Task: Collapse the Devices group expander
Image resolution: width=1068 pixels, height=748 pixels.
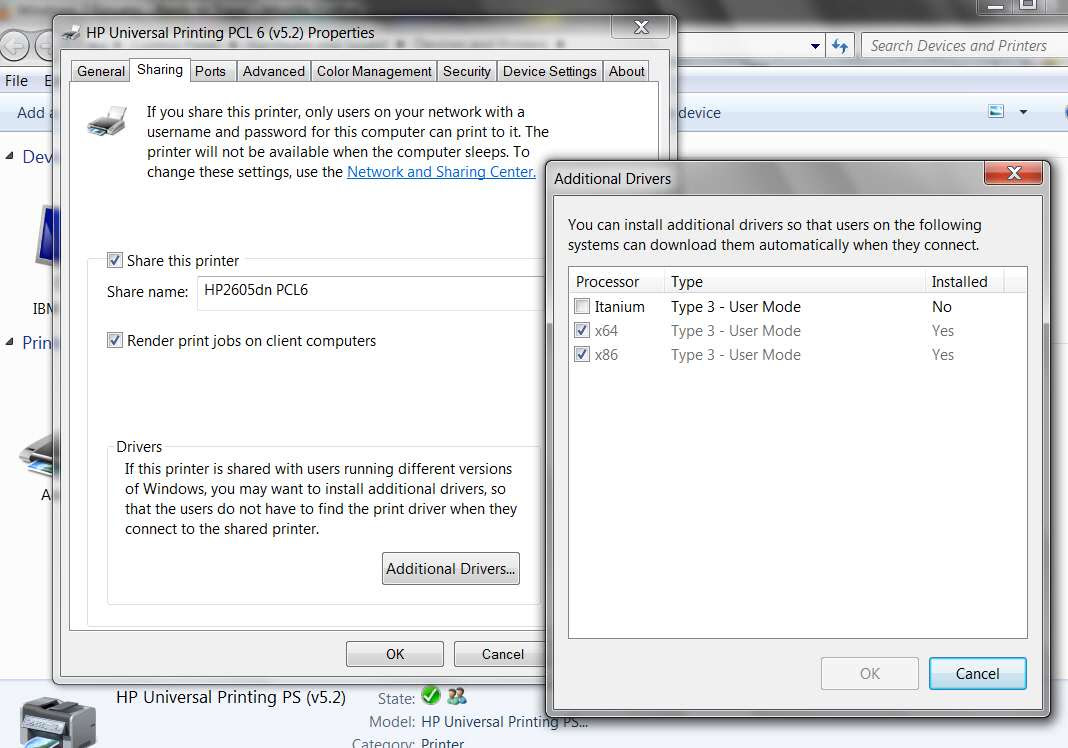Action: [x=10, y=155]
